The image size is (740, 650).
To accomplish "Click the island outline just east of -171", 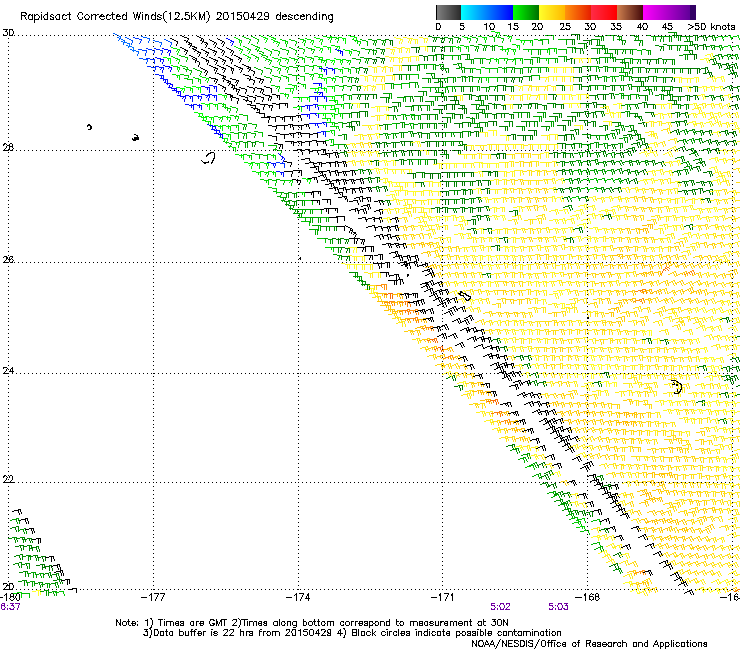I will coord(465,296).
